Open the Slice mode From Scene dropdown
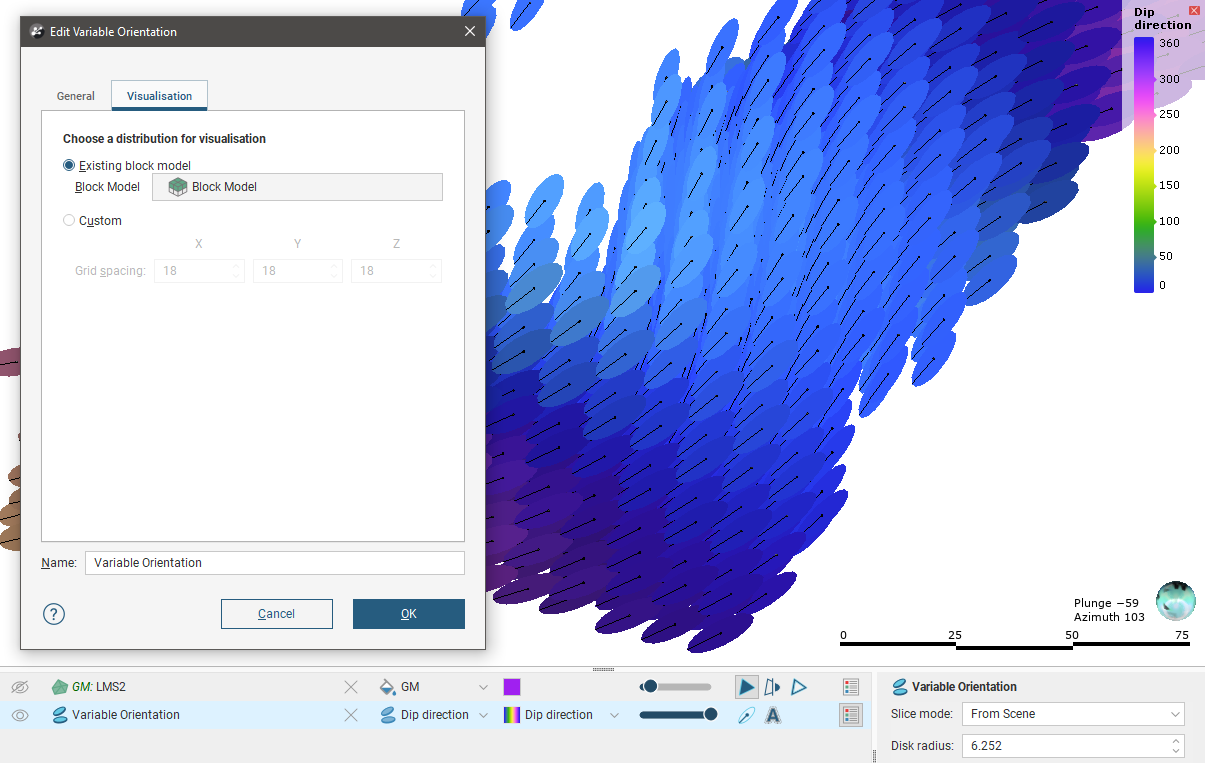 1072,714
